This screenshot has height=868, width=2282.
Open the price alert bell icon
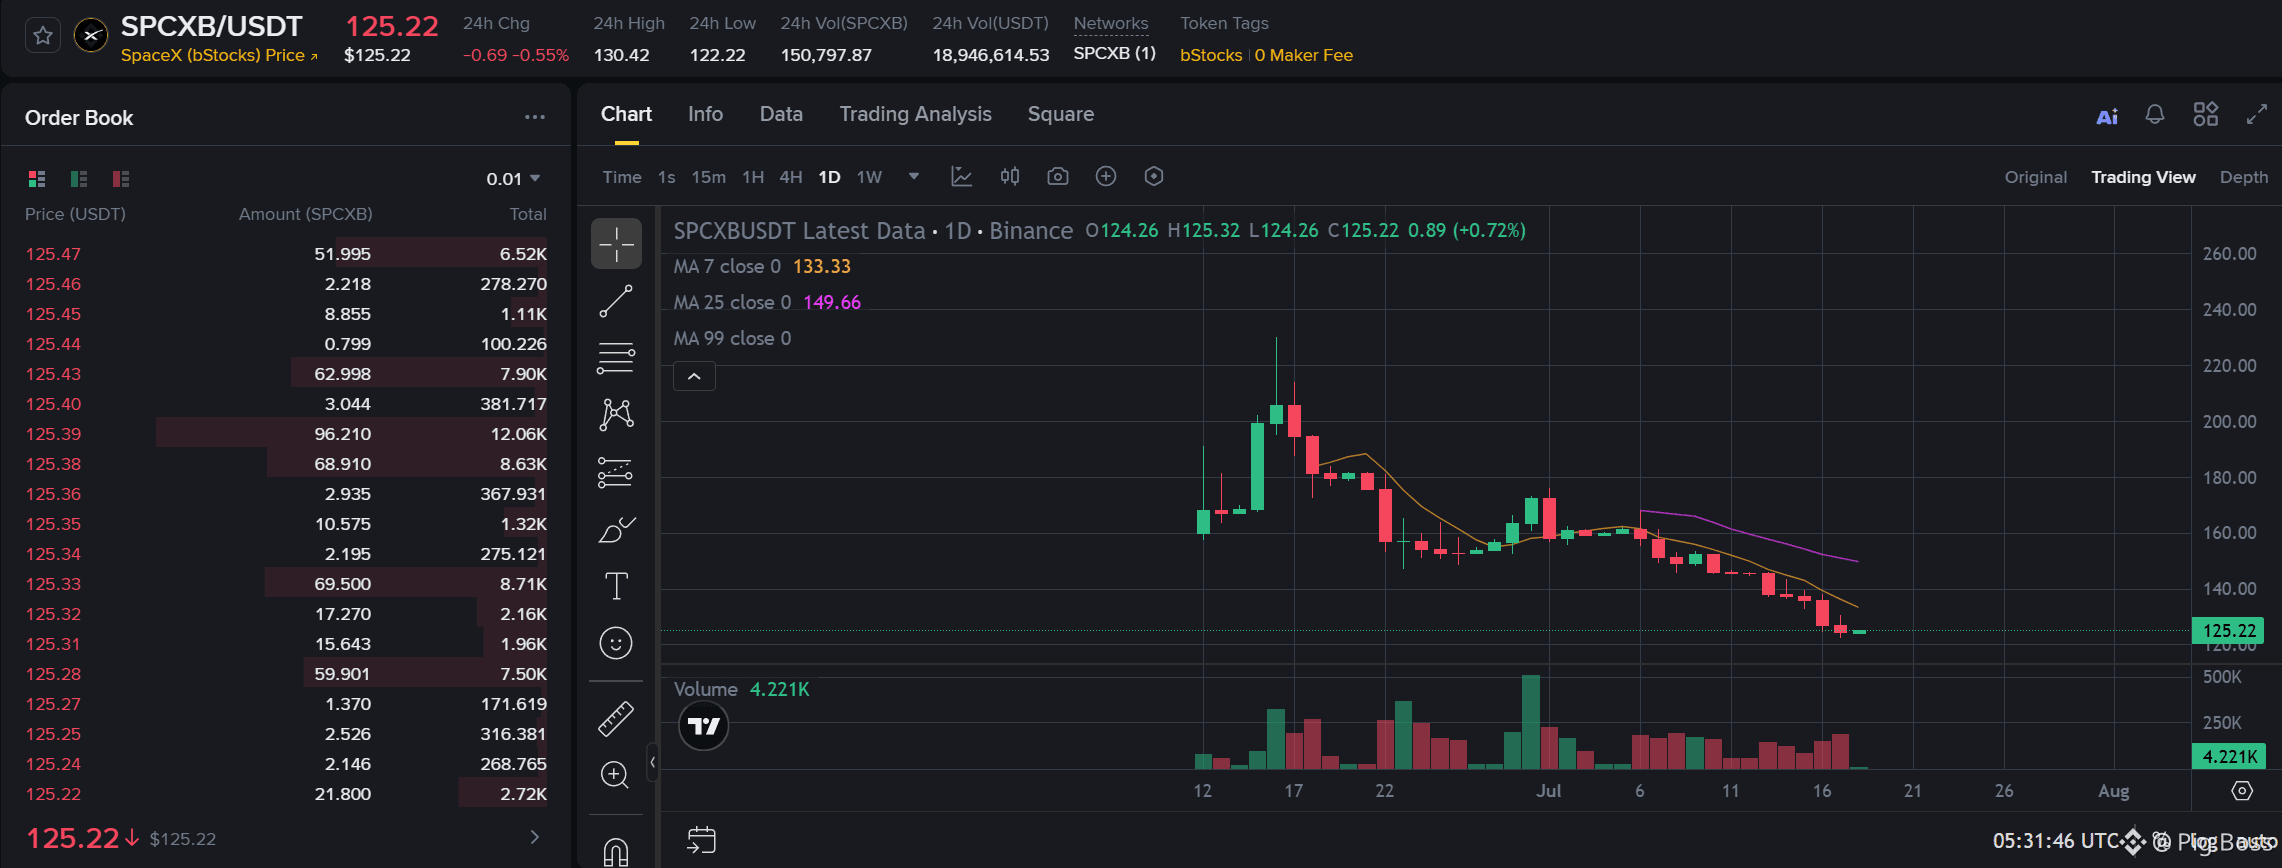(x=2155, y=115)
